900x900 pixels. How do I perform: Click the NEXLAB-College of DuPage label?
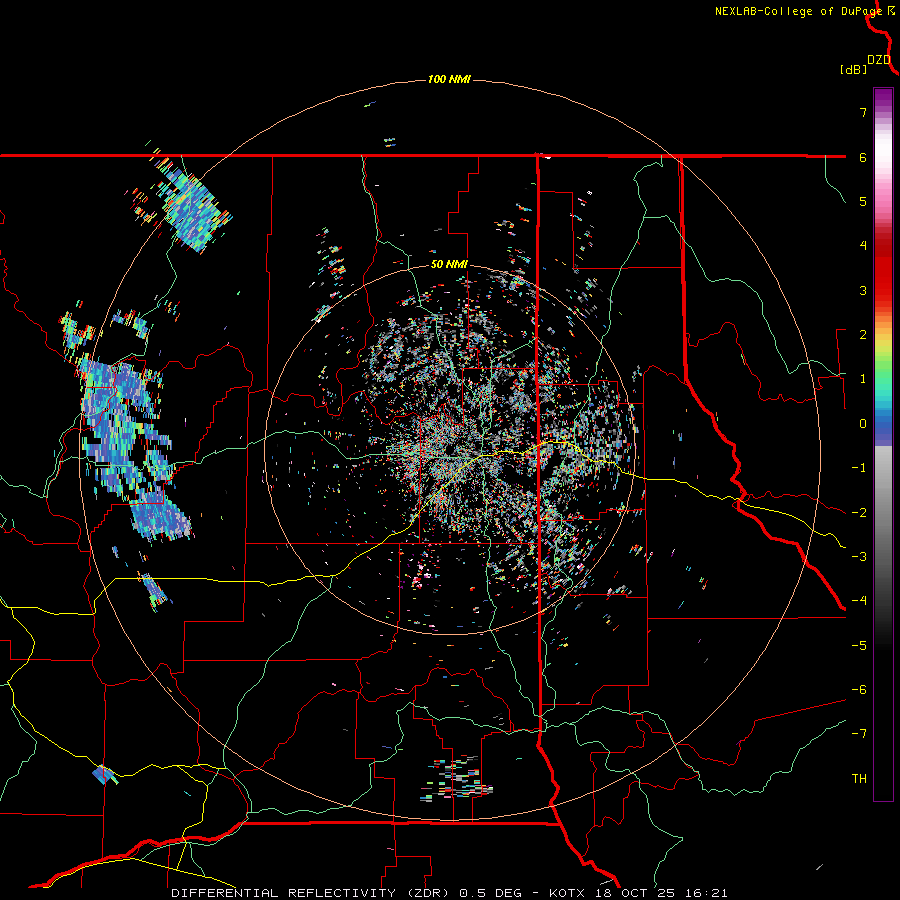798,11
